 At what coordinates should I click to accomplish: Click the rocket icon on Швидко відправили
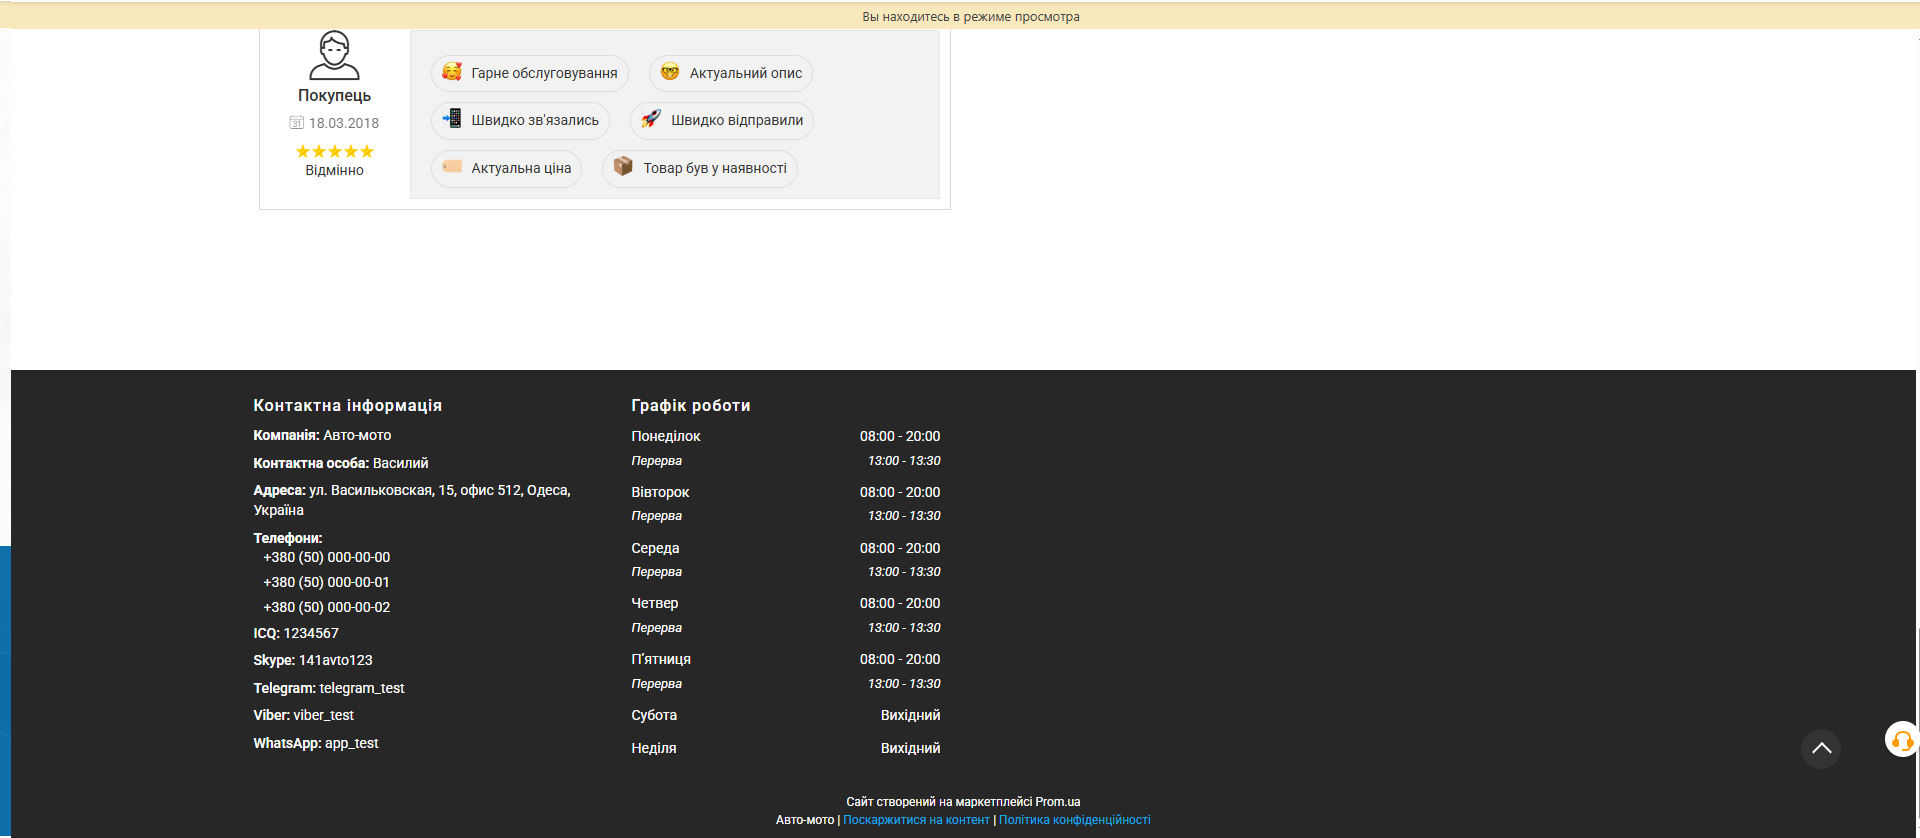click(x=651, y=119)
